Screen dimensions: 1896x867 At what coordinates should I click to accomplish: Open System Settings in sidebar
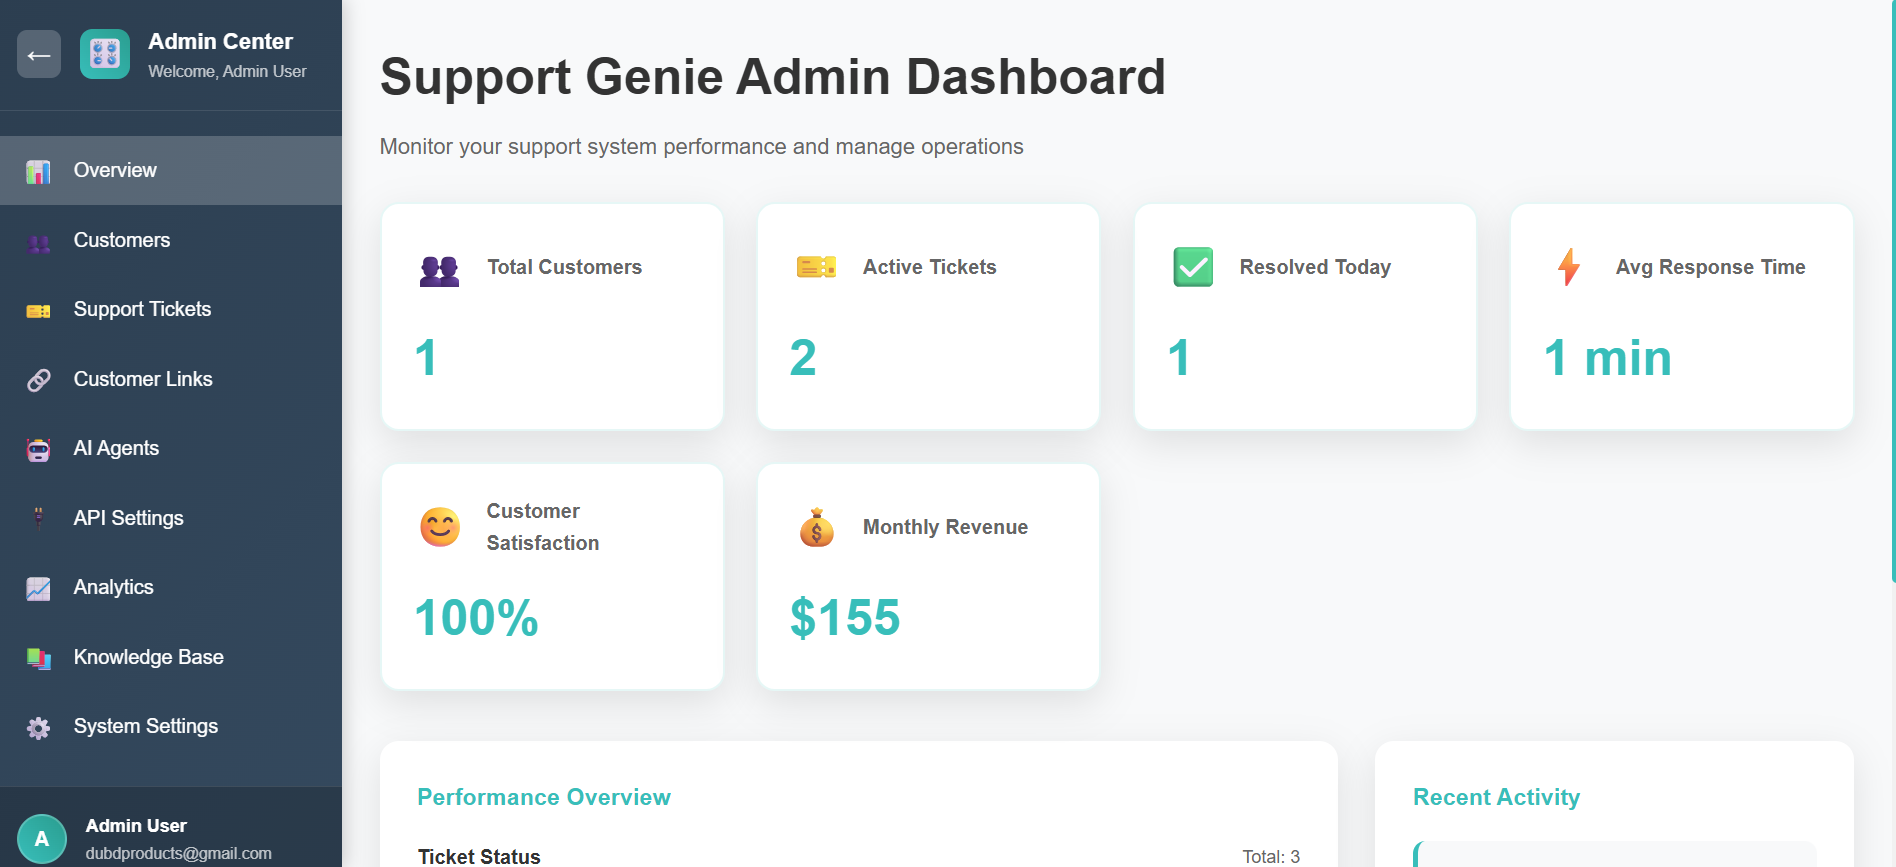pos(171,726)
